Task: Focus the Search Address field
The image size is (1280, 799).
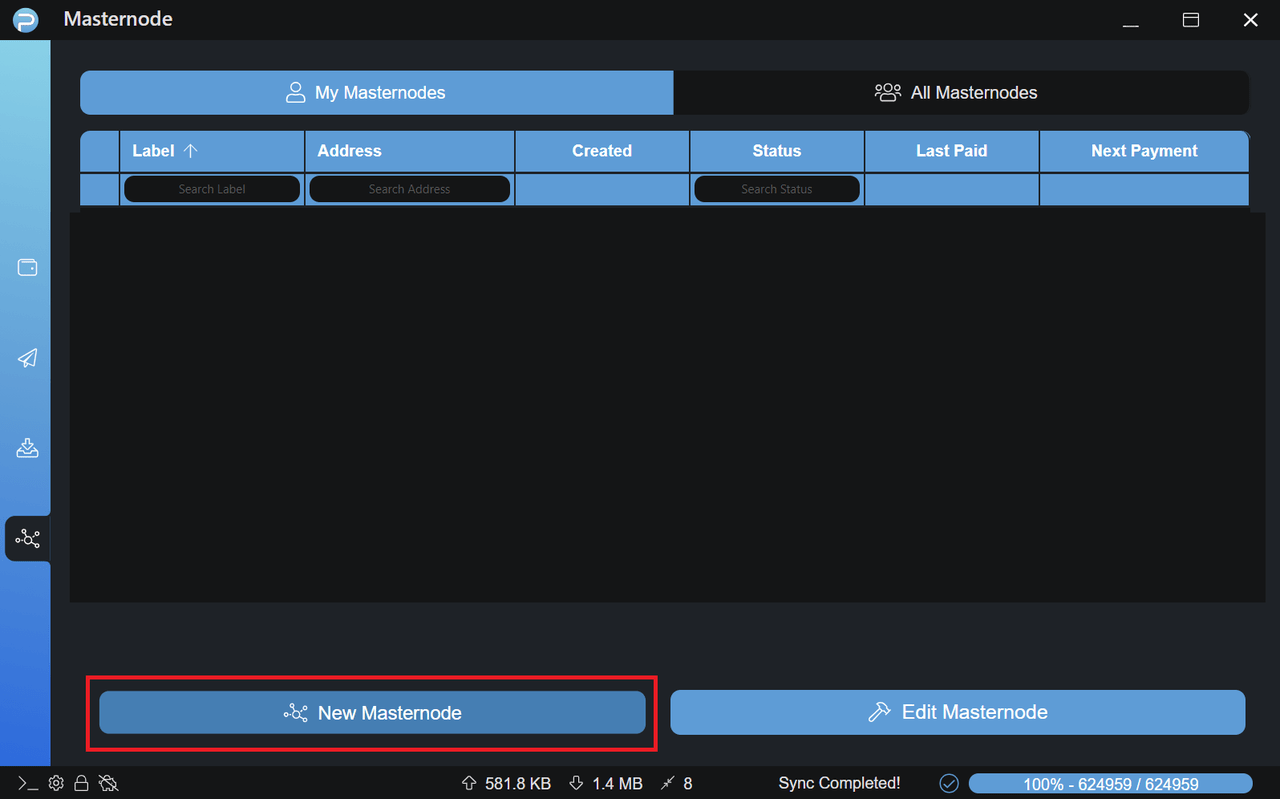Action: click(x=409, y=189)
